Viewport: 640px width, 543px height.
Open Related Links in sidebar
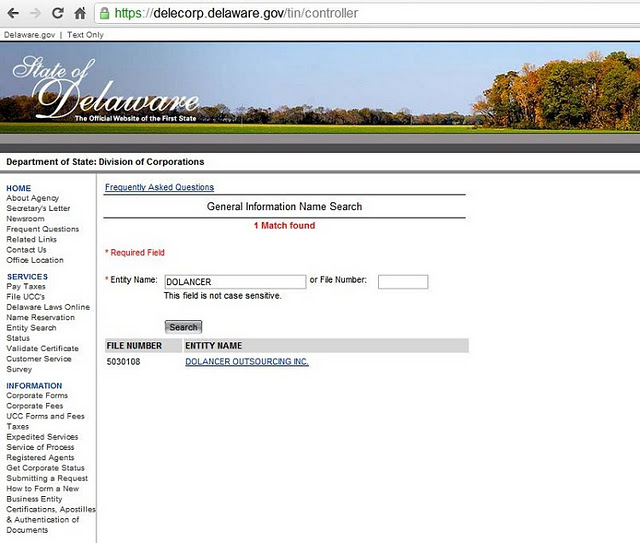(x=31, y=239)
